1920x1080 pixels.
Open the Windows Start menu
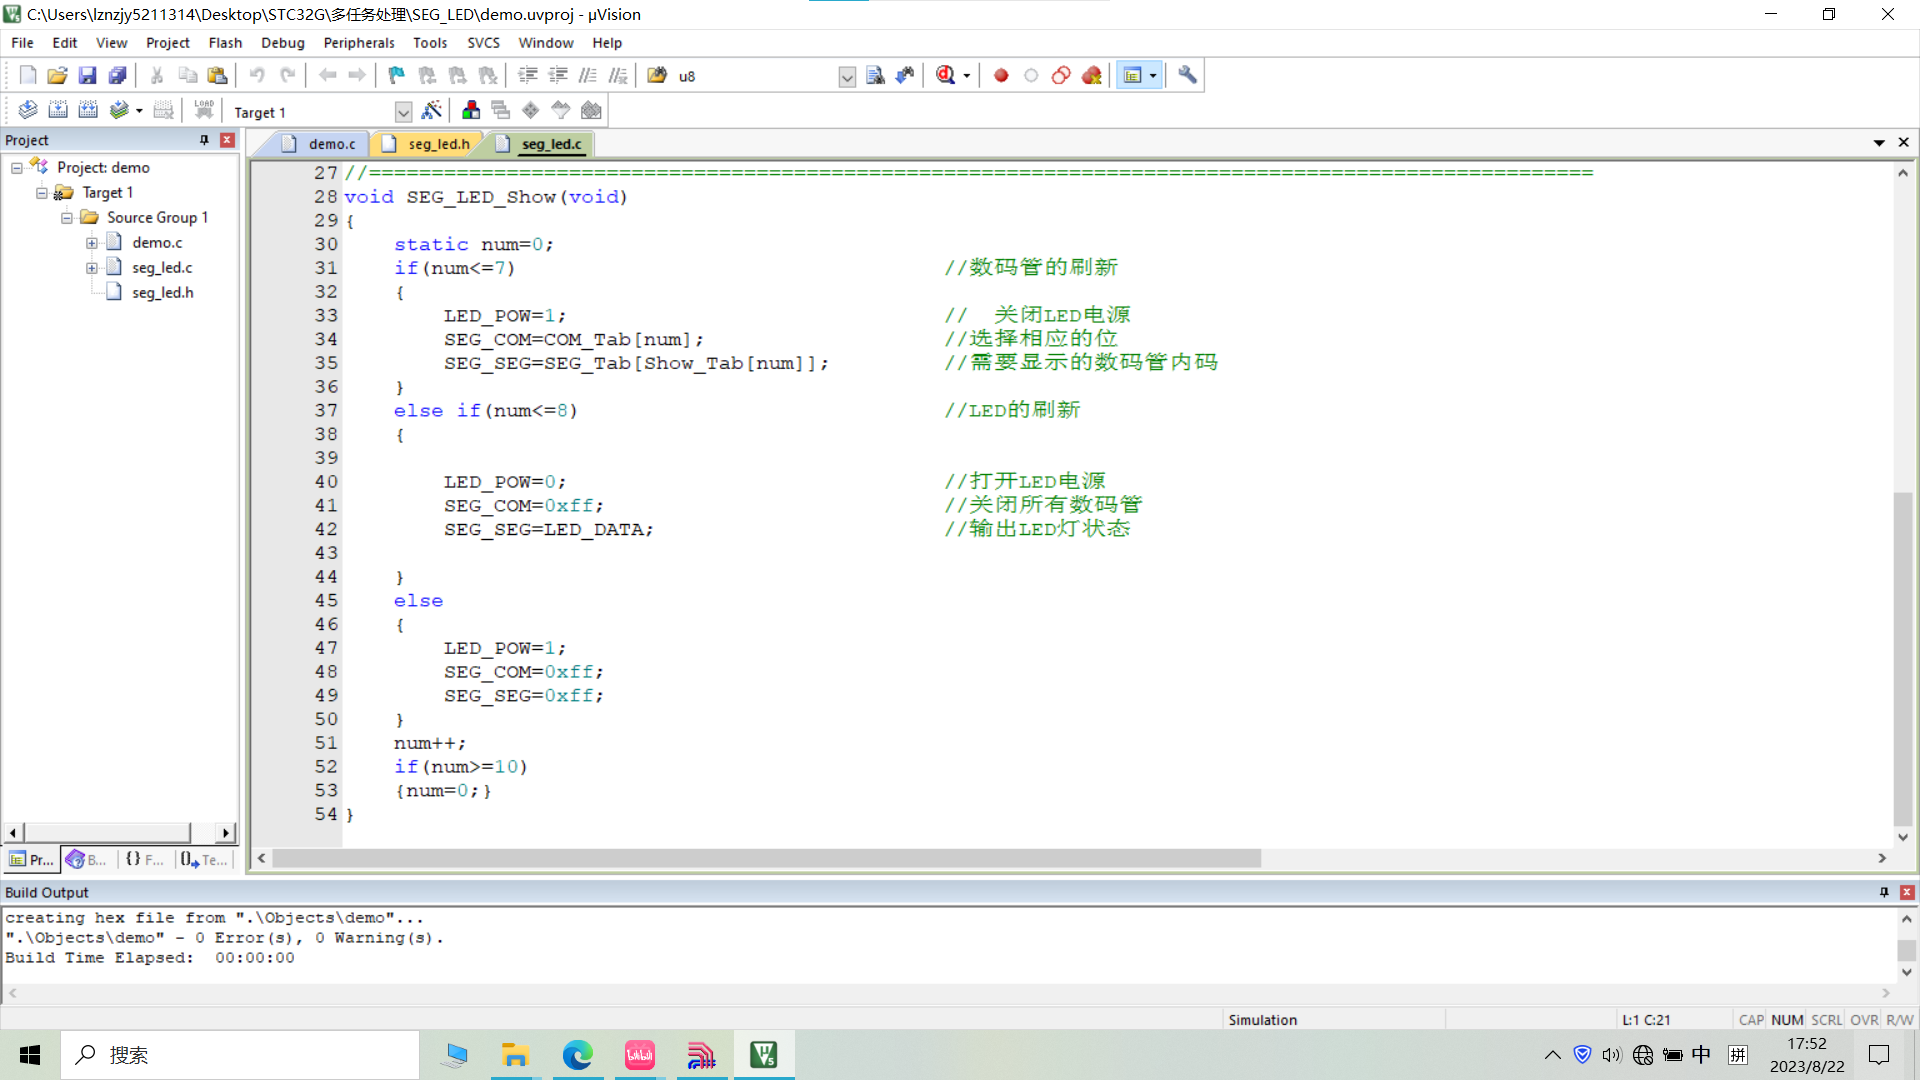[30, 1055]
